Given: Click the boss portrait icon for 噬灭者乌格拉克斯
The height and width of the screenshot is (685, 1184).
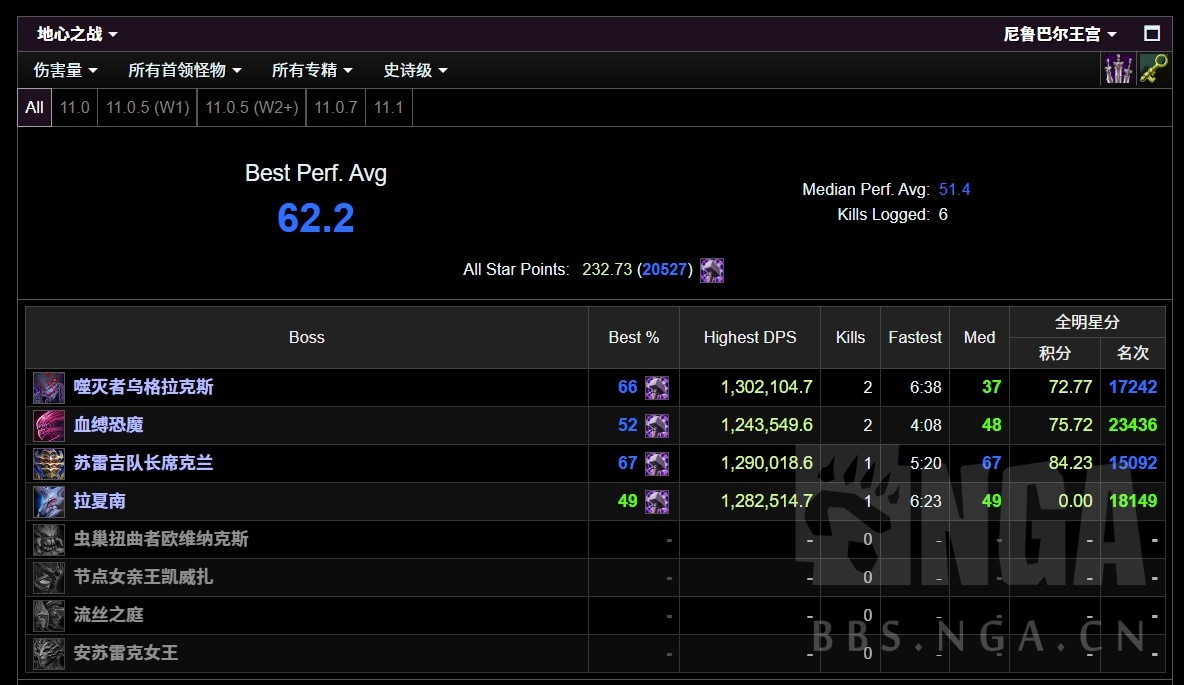Looking at the screenshot, I should (49, 387).
